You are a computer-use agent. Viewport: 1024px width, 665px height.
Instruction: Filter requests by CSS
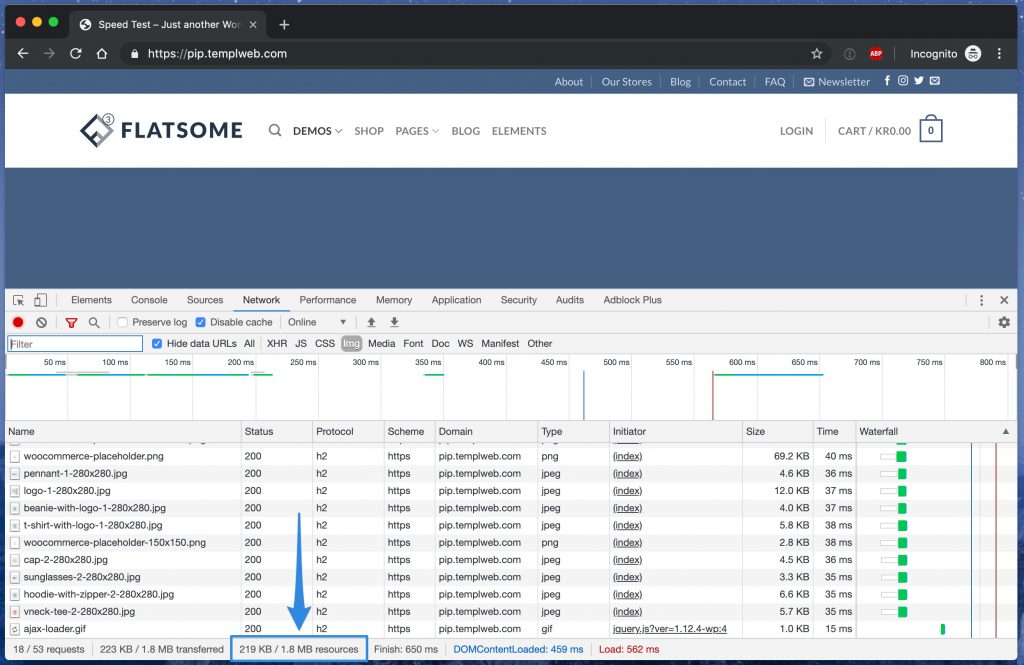point(325,344)
